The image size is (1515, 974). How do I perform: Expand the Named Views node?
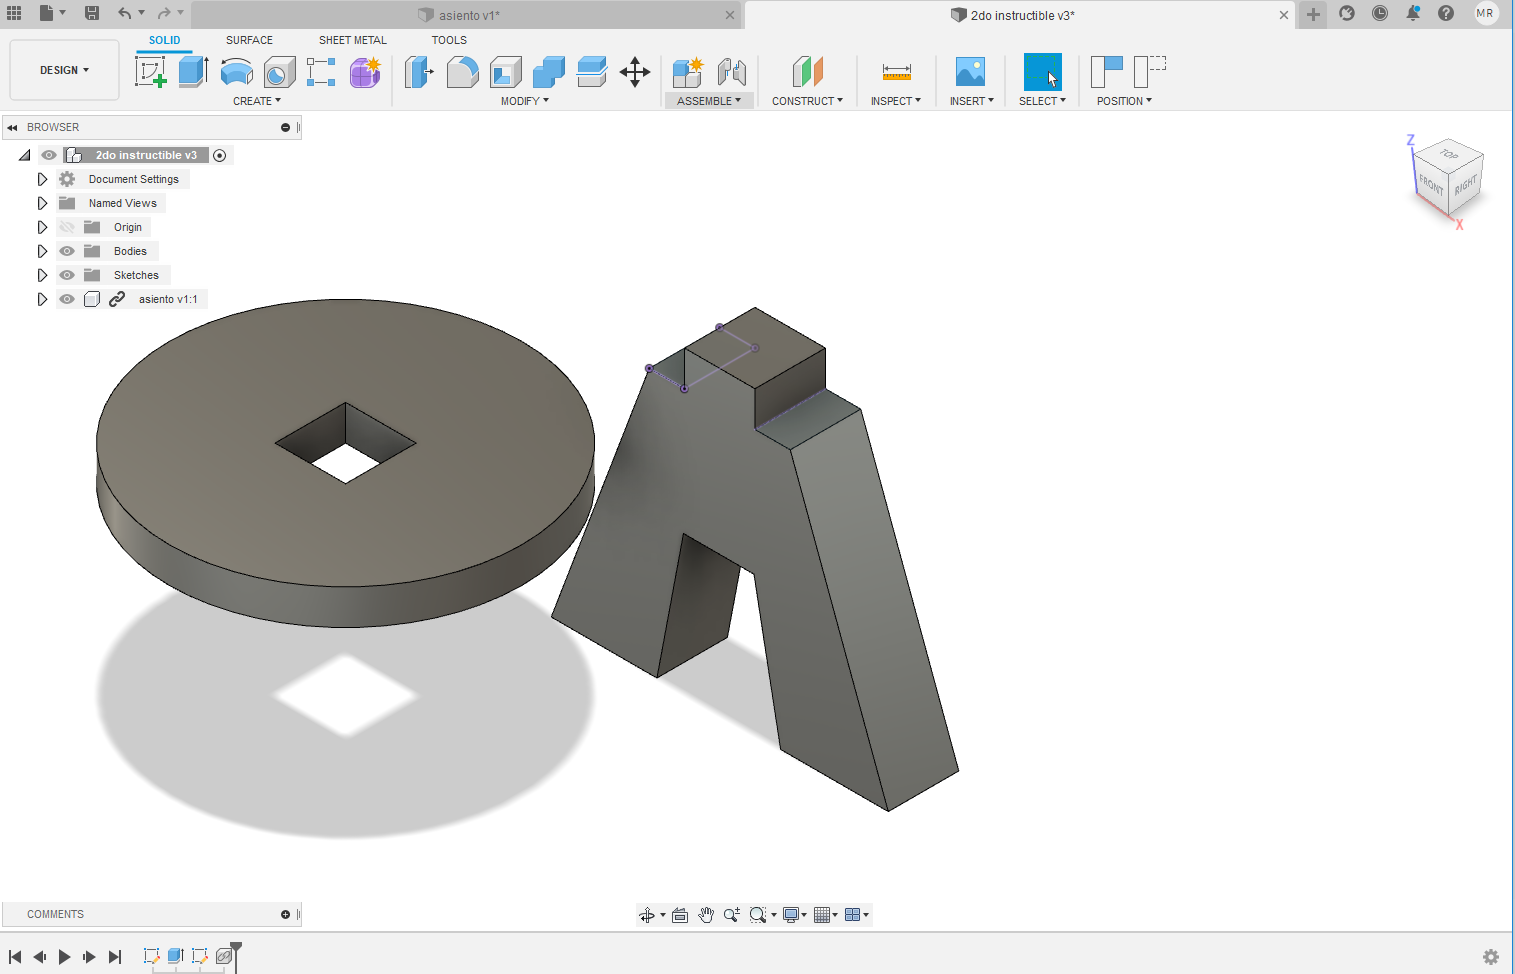click(x=42, y=203)
